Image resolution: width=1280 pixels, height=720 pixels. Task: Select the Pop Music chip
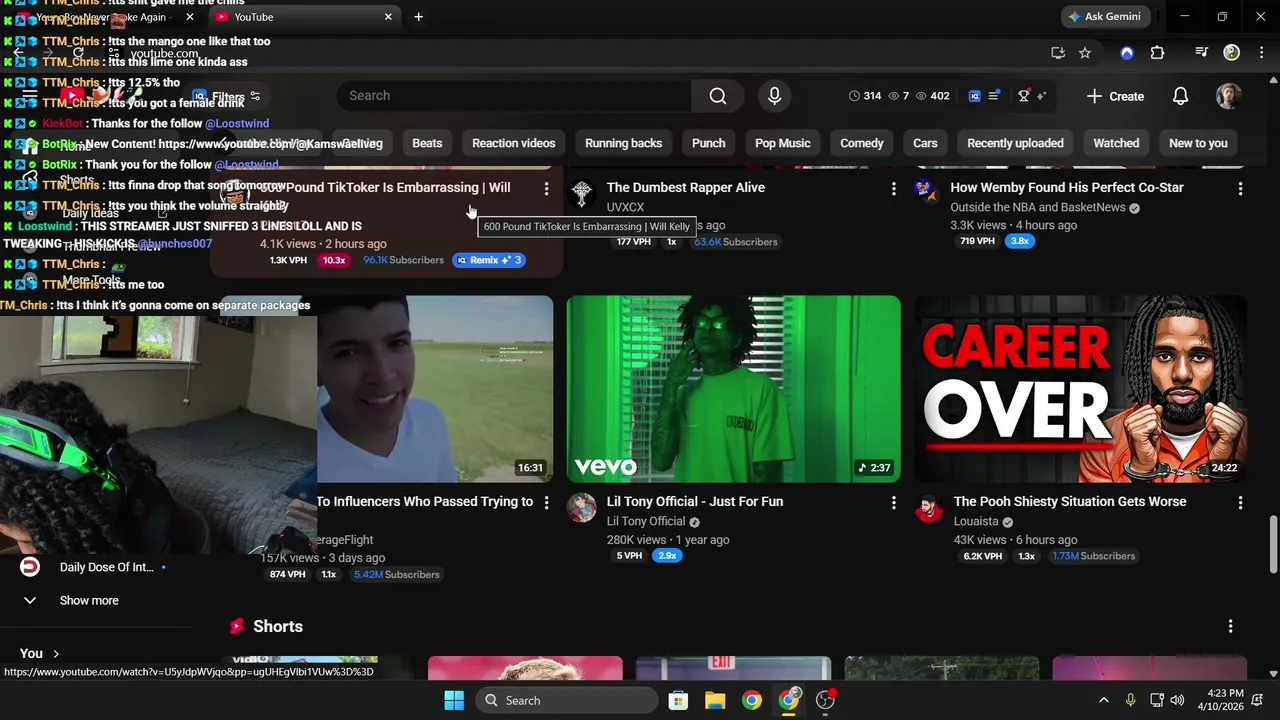[x=782, y=143]
